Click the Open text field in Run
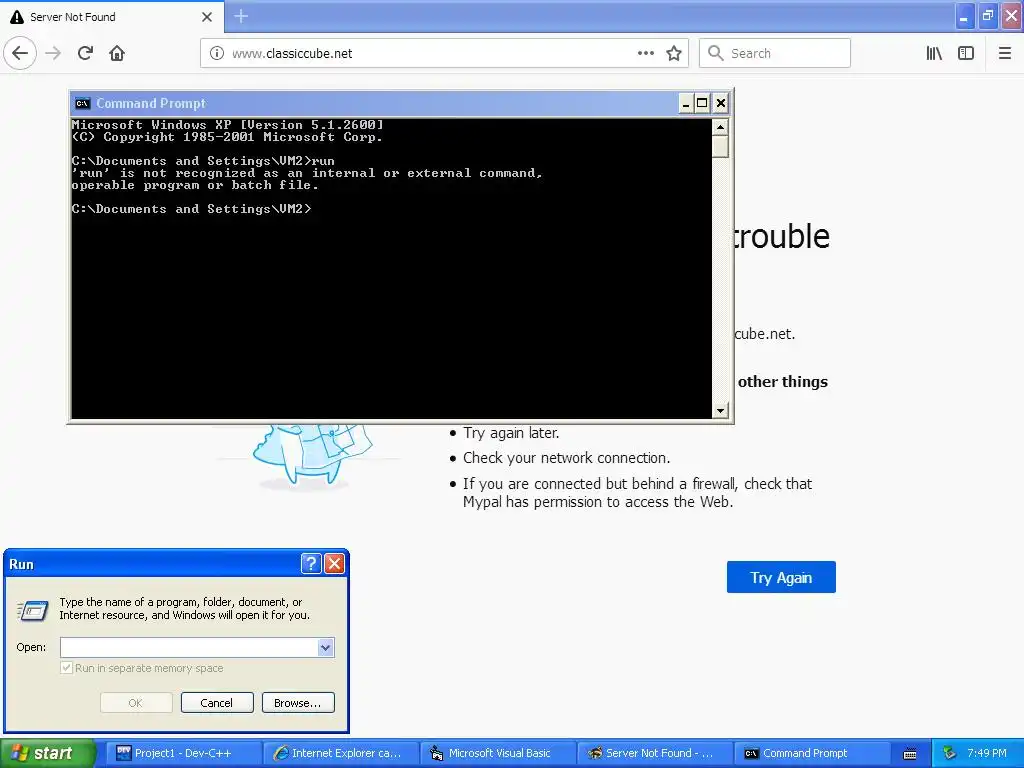Viewport: 1024px width, 768px height. (x=189, y=647)
